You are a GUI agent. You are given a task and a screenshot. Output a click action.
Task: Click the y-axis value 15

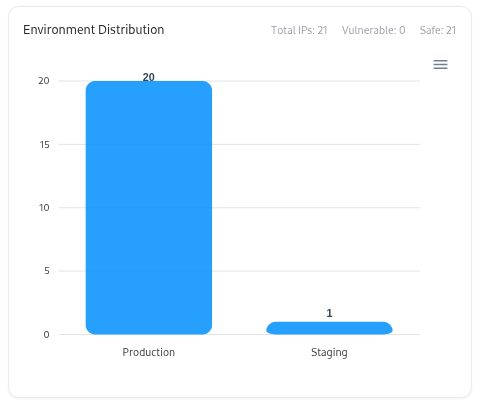(x=44, y=145)
